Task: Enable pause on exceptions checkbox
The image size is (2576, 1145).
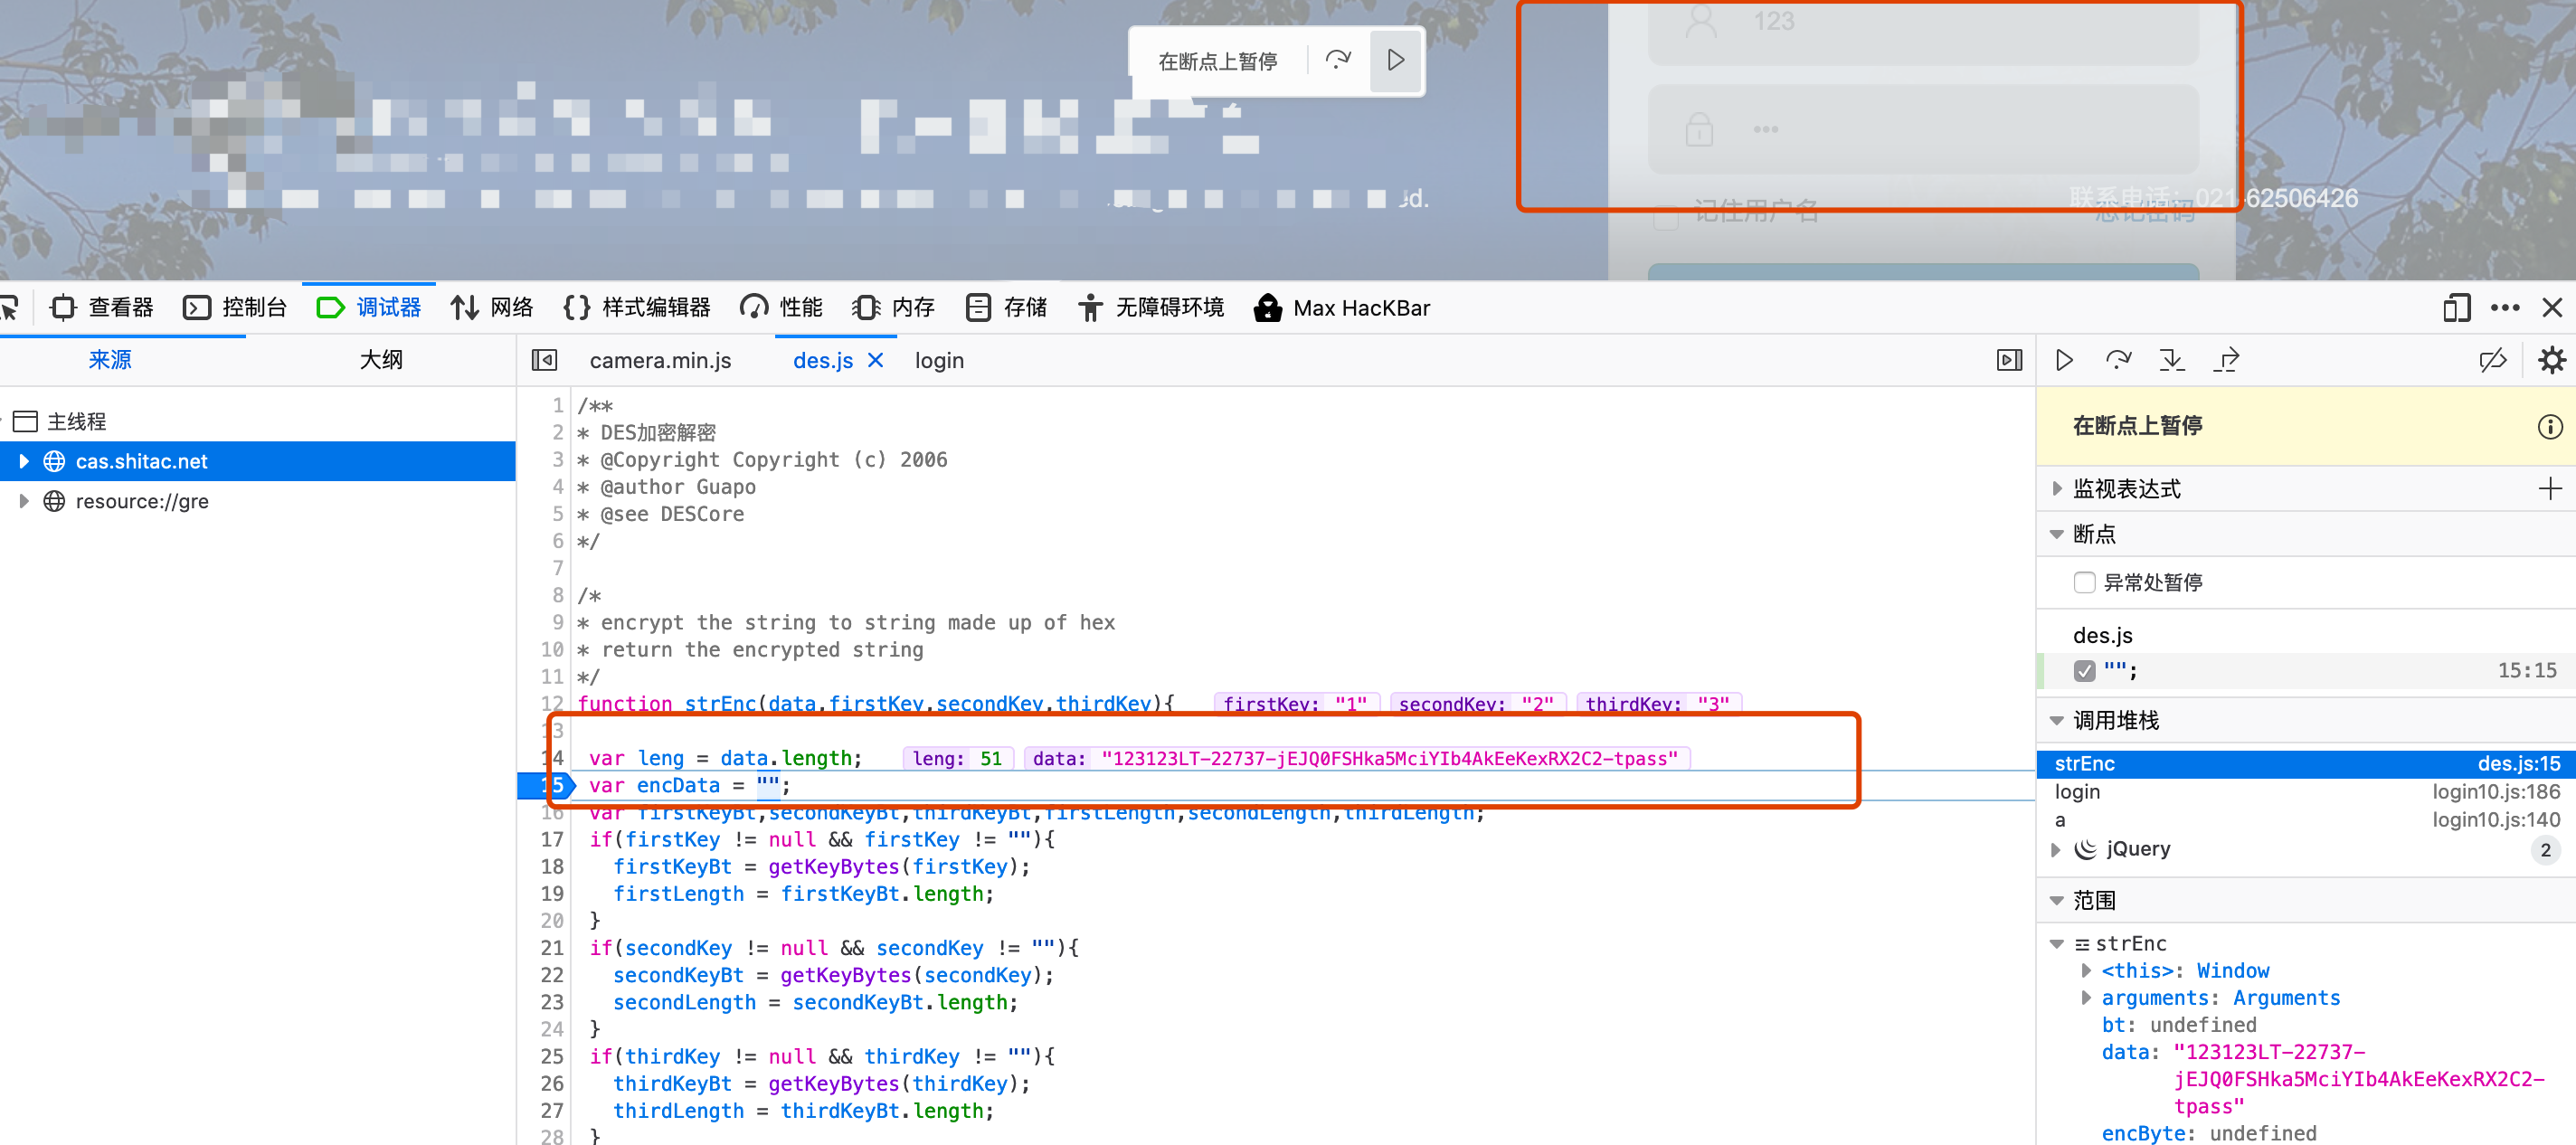Action: (2084, 582)
